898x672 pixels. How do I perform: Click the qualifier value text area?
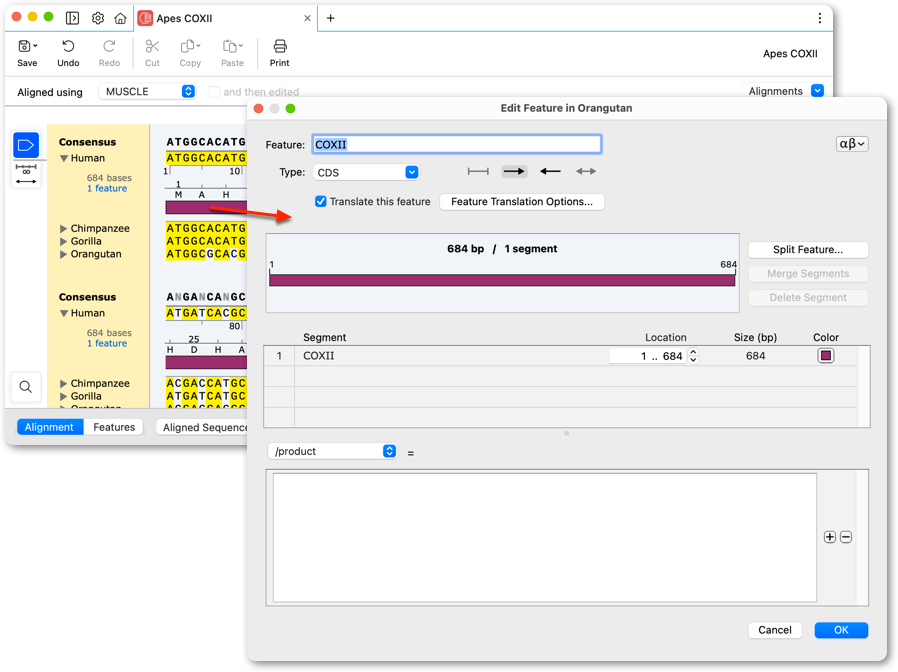click(545, 537)
